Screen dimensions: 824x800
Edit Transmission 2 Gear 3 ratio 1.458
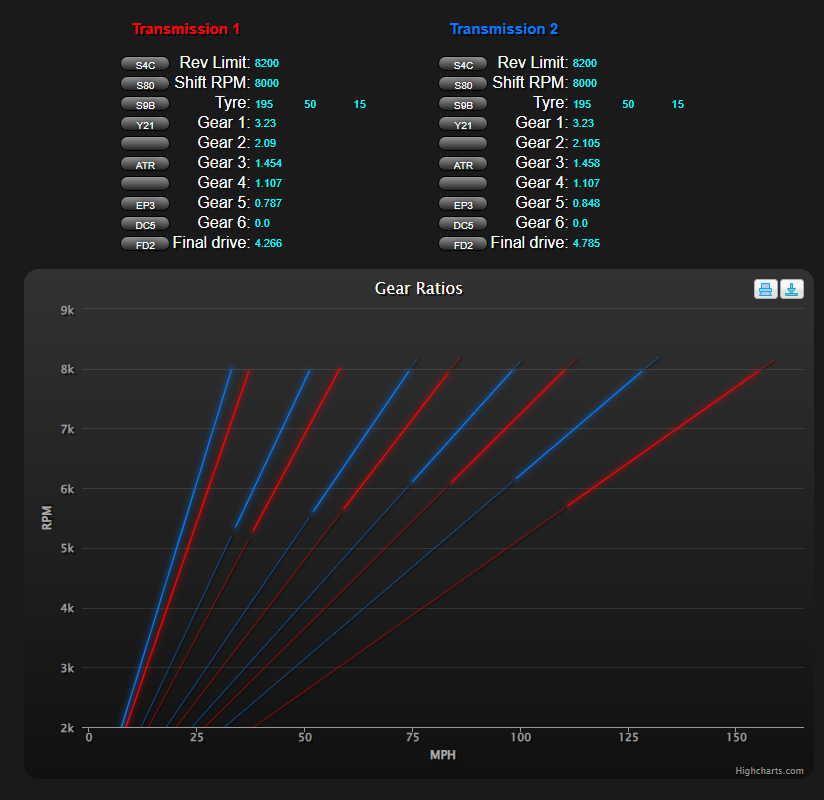586,163
